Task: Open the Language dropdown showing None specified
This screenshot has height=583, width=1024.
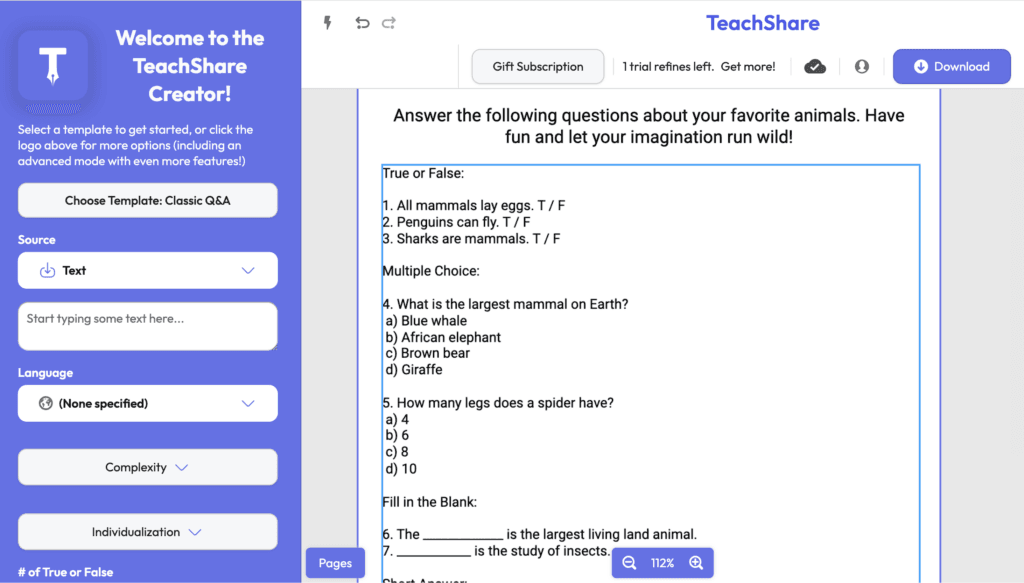Action: [147, 404]
